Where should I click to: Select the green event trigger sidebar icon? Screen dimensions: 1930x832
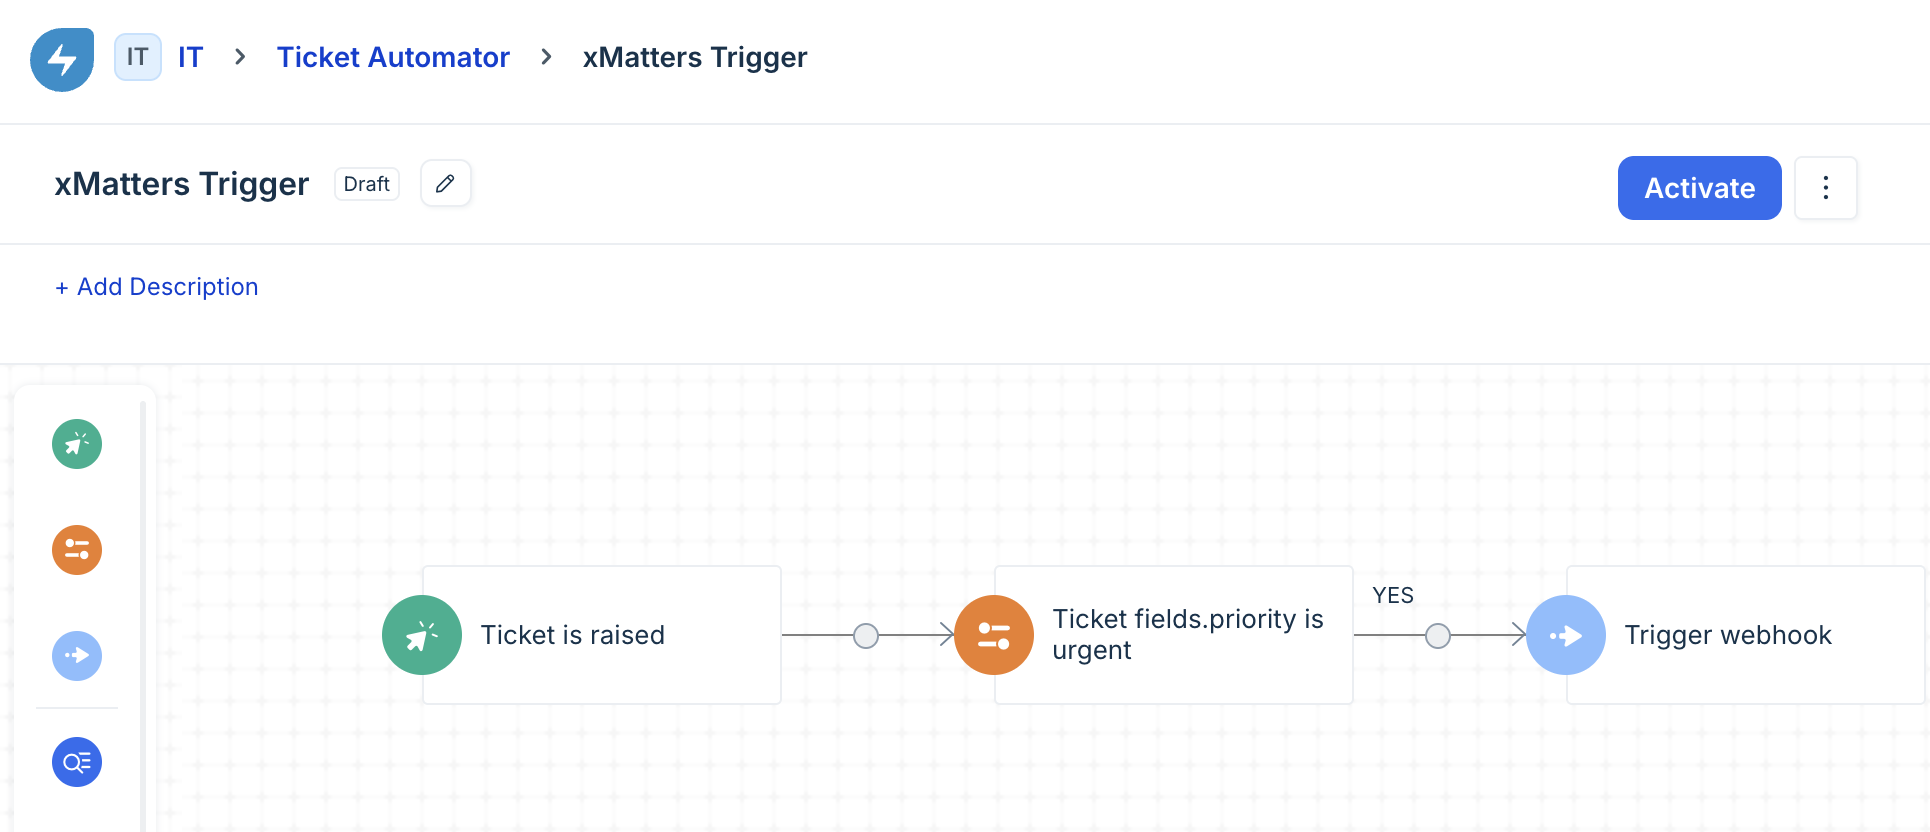click(x=77, y=444)
